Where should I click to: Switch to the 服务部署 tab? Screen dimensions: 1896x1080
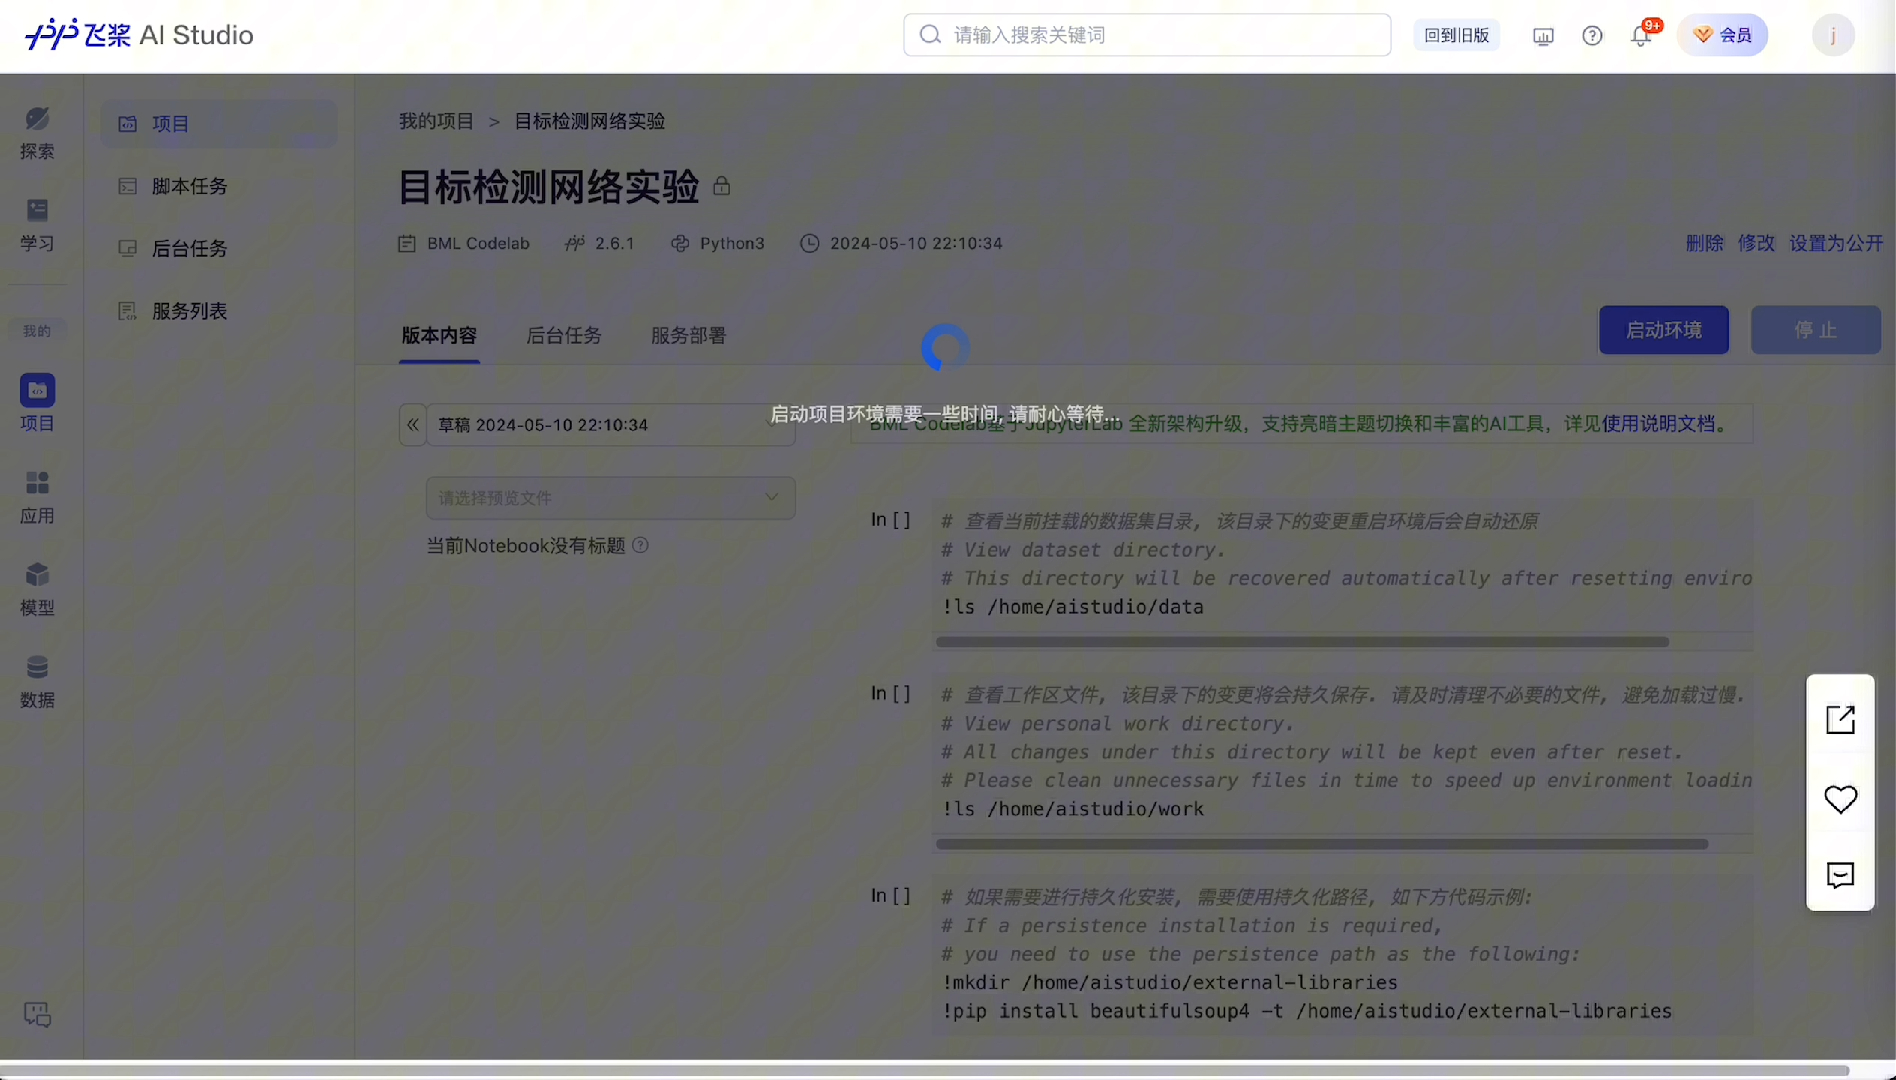[688, 335]
